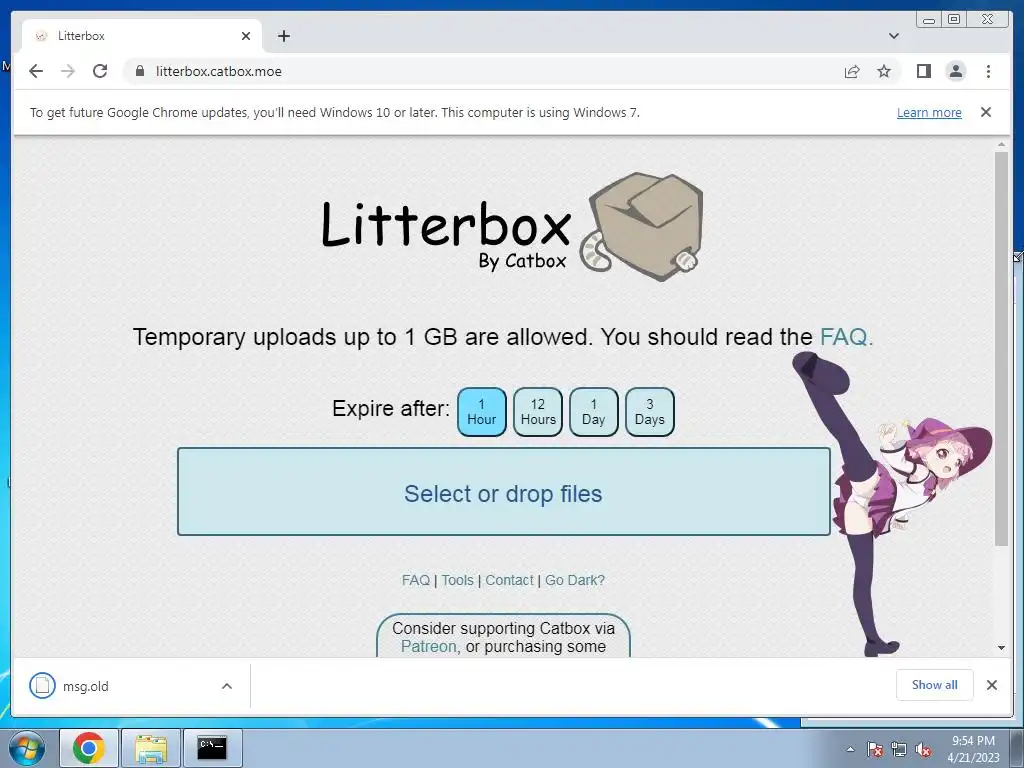Close the Litterbox tab

tap(246, 36)
